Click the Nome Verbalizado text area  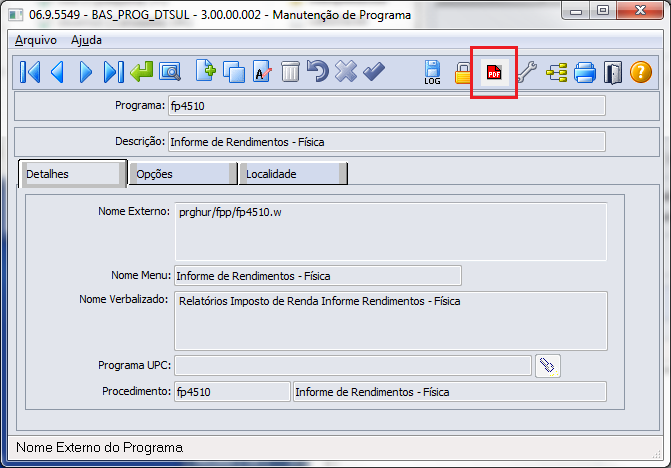click(391, 321)
